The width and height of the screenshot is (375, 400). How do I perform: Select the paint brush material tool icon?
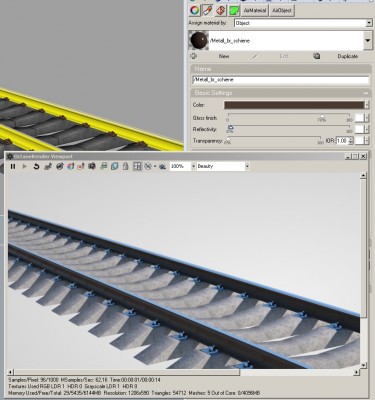(x=207, y=10)
